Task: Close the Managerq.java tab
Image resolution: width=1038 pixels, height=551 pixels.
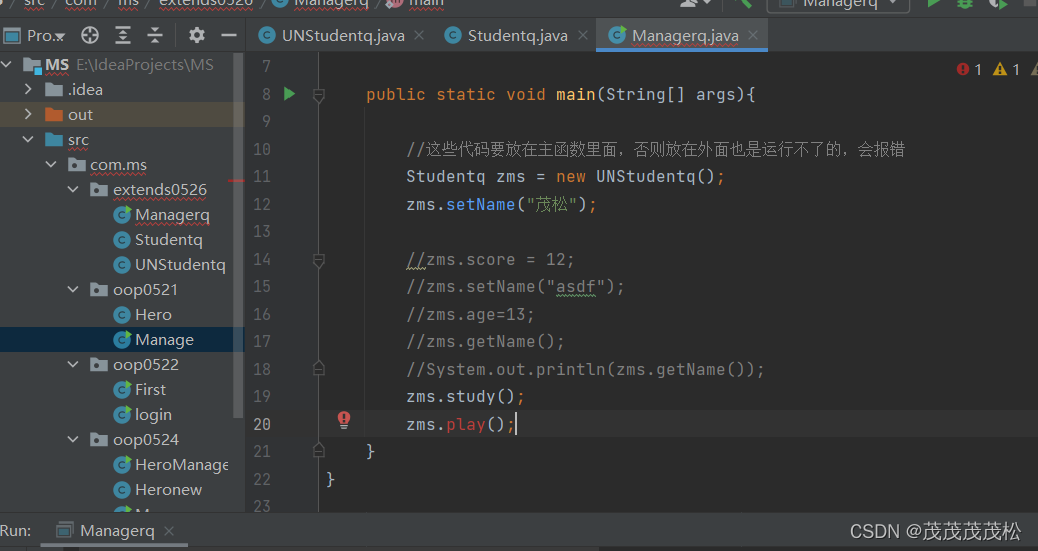Action: tap(753, 35)
